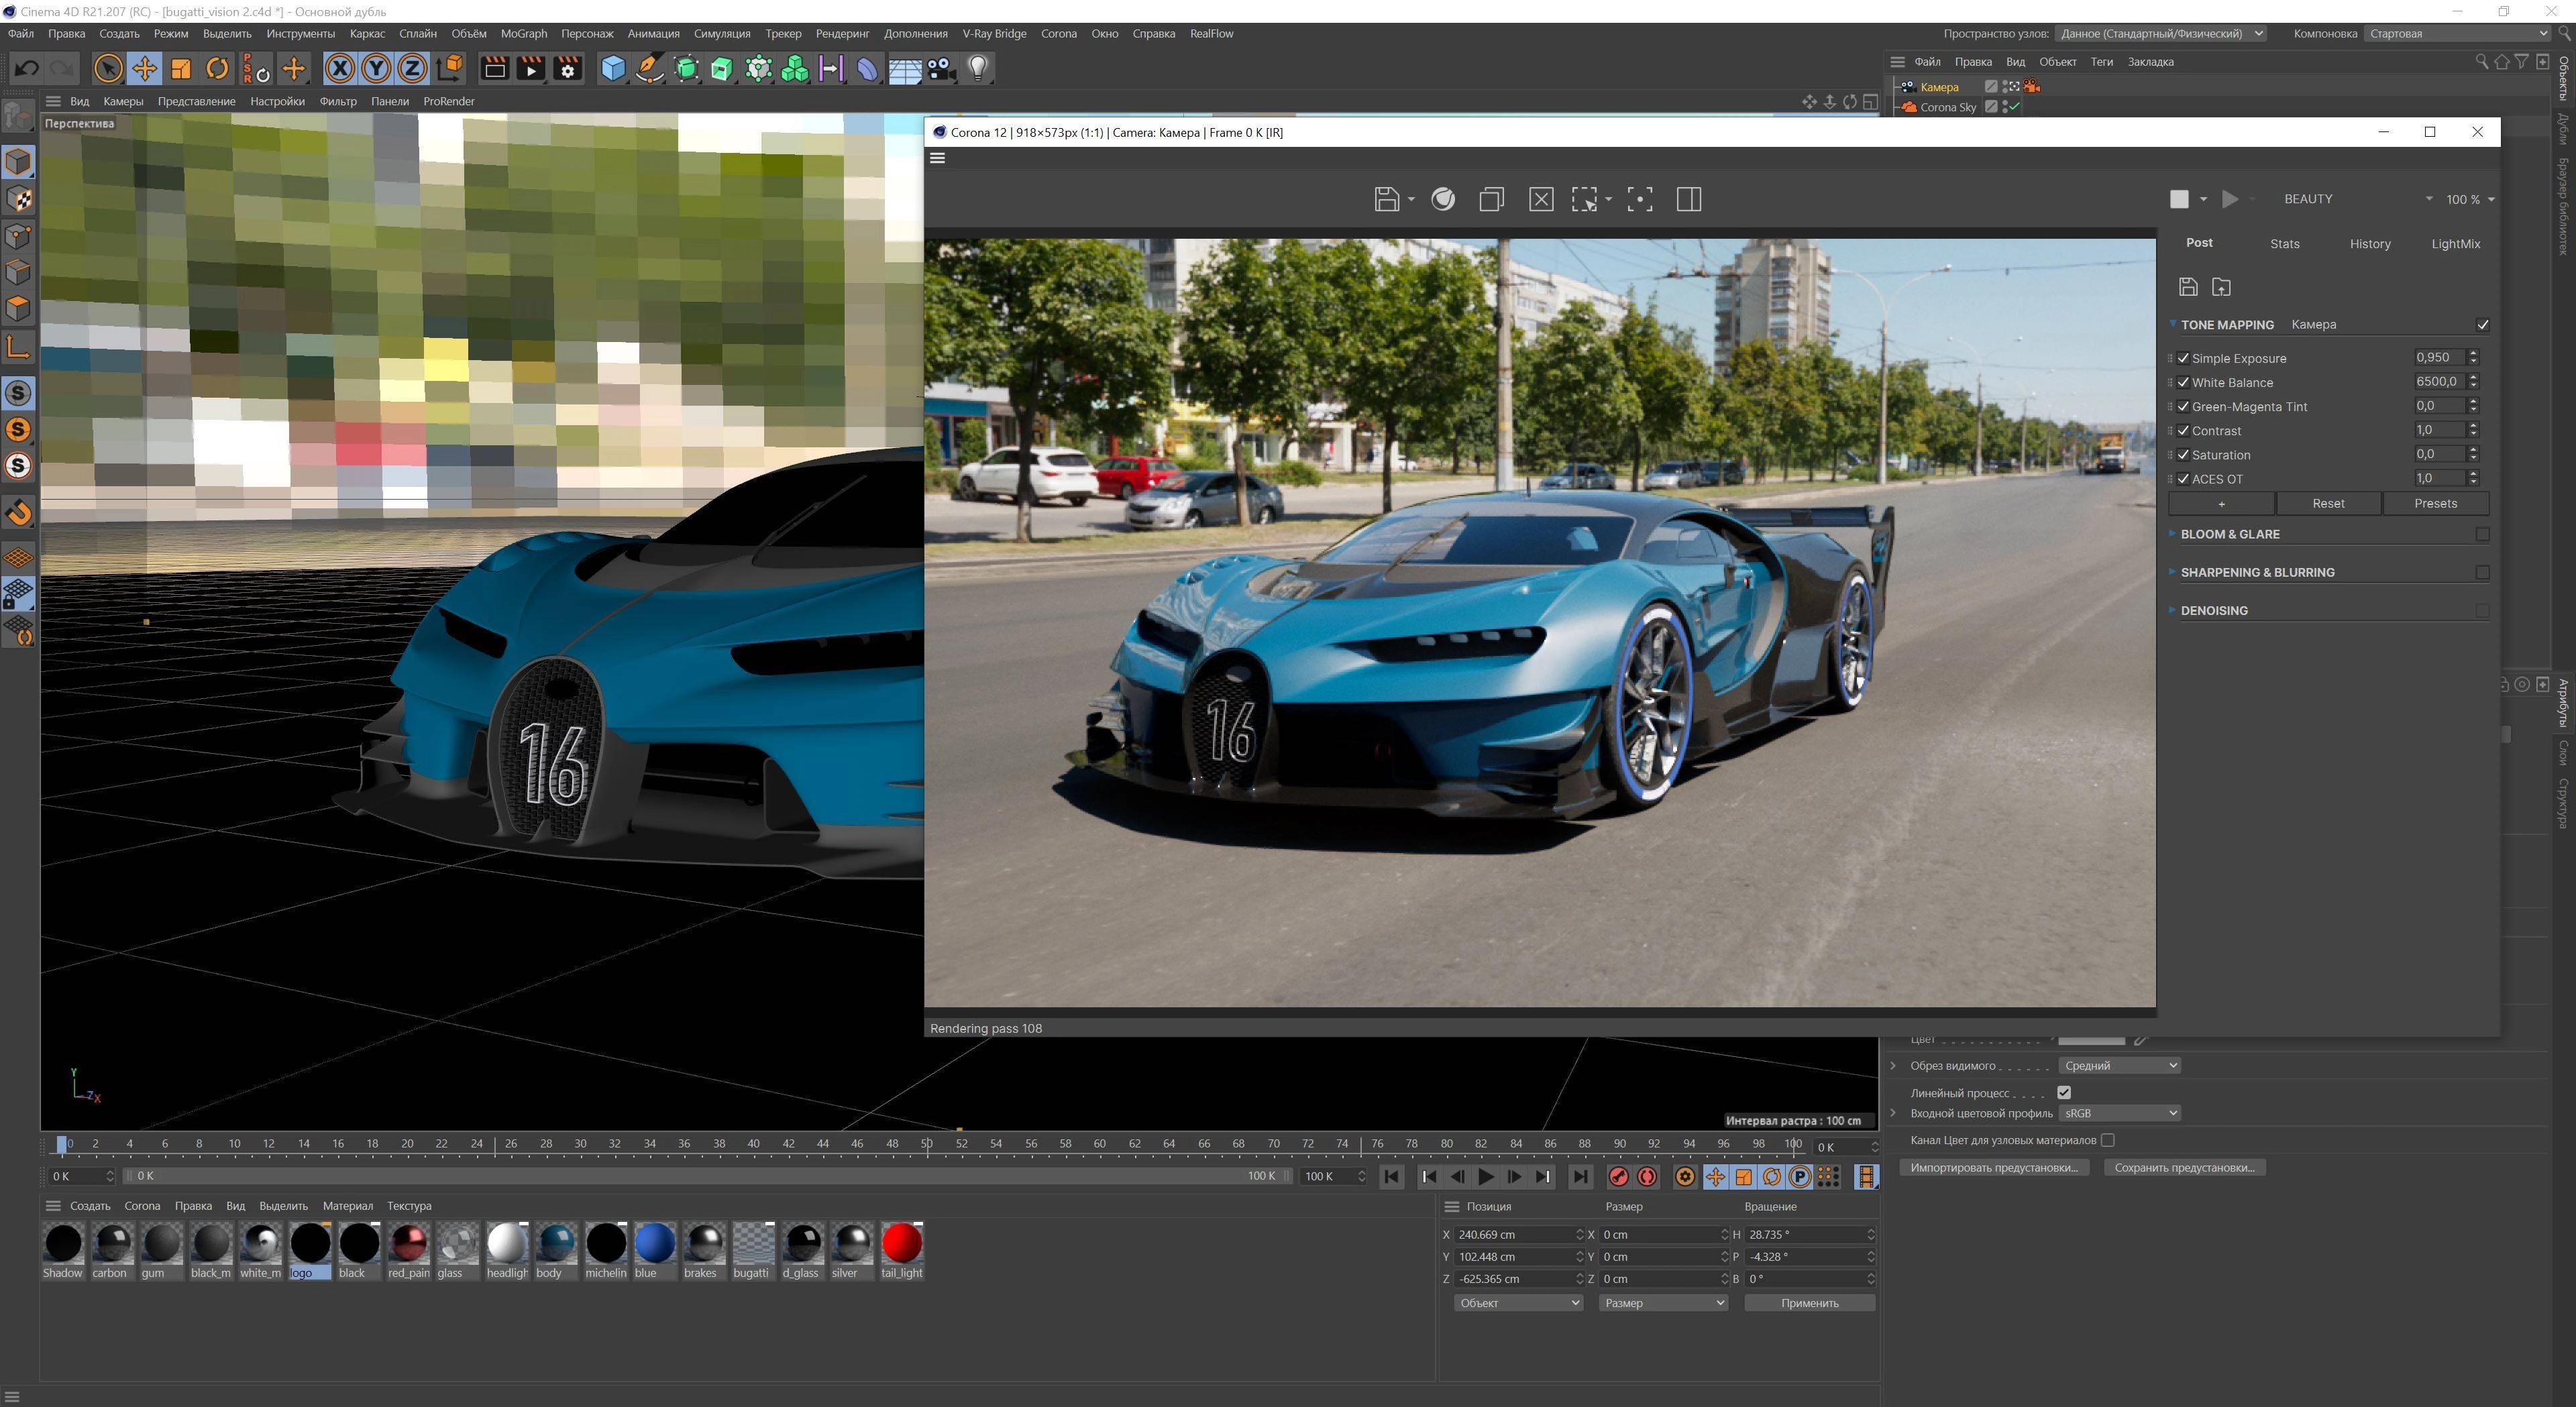
Task: Go to end of animation
Action: pyautogui.click(x=1580, y=1177)
